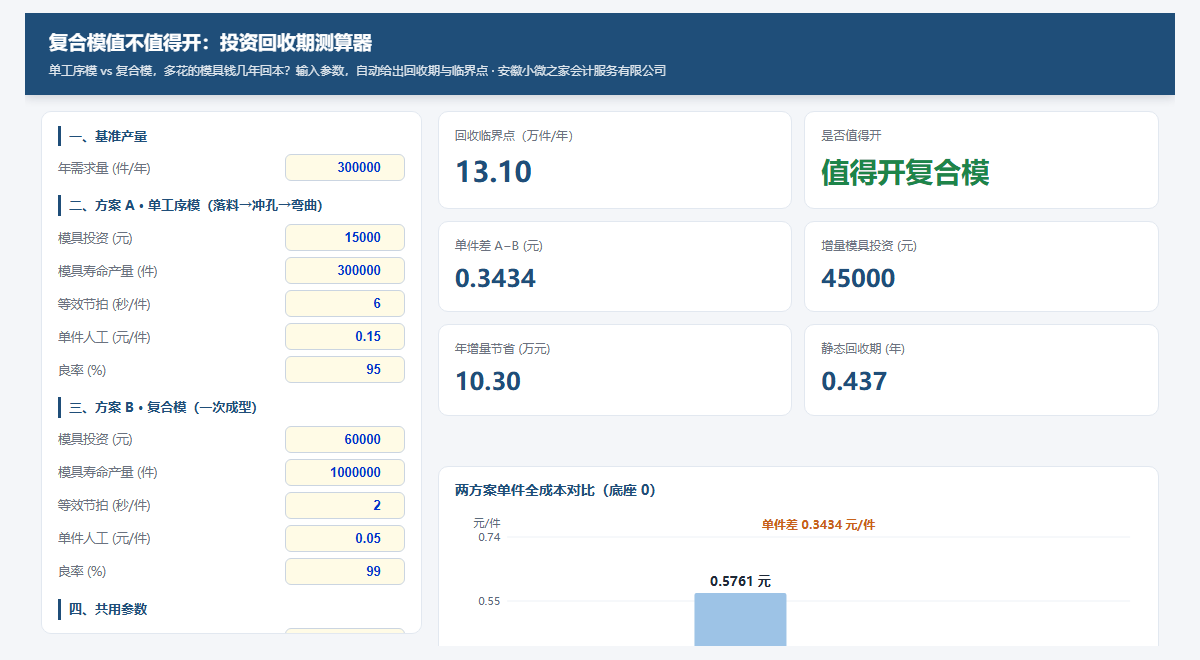This screenshot has width=1200, height=660.
Task: Click the 年需求量 (件/年) label
Action: point(105,168)
